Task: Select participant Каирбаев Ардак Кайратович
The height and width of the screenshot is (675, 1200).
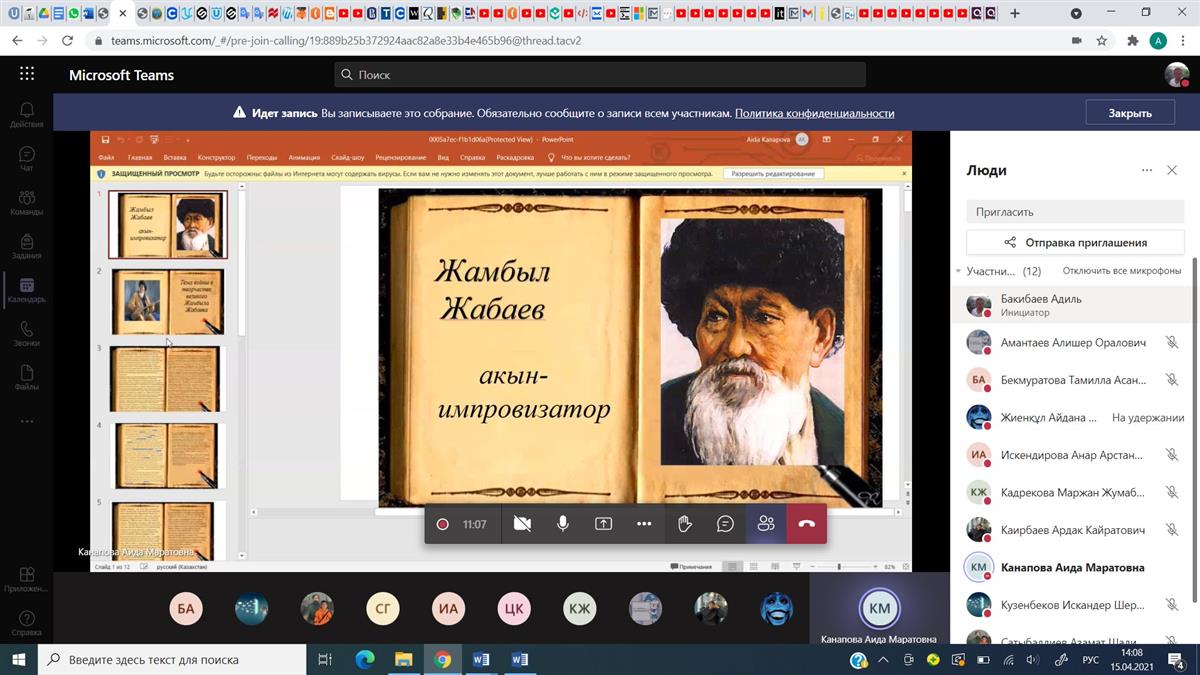Action: tap(1072, 530)
